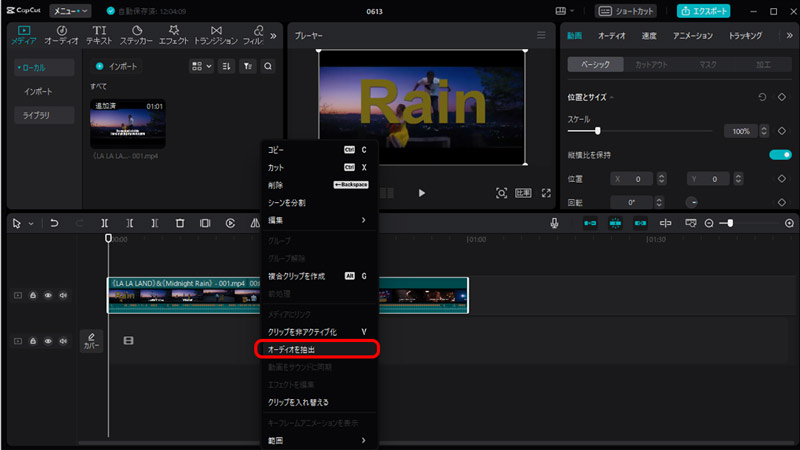
Task: Select オーディオを抽出 from context menu
Action: [316, 349]
